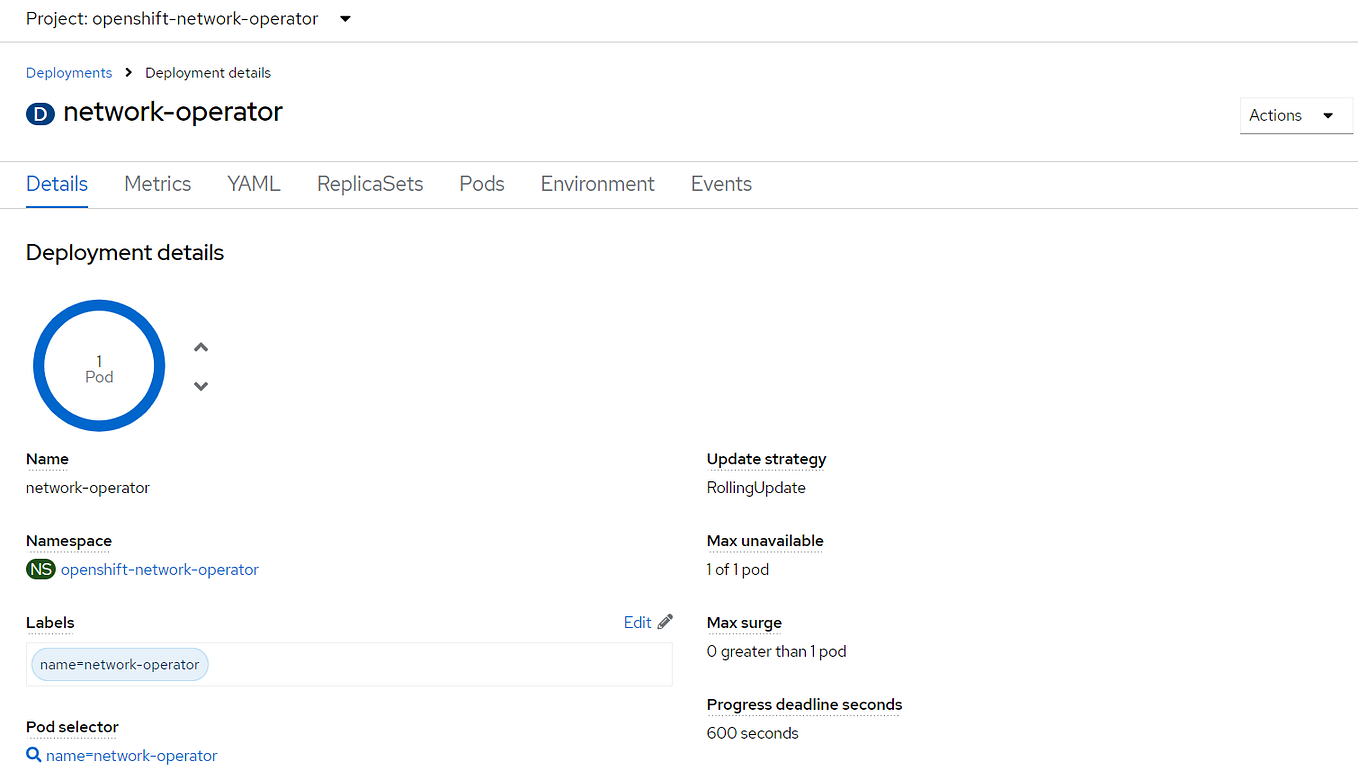Switch to the Pods tab

point(481,184)
